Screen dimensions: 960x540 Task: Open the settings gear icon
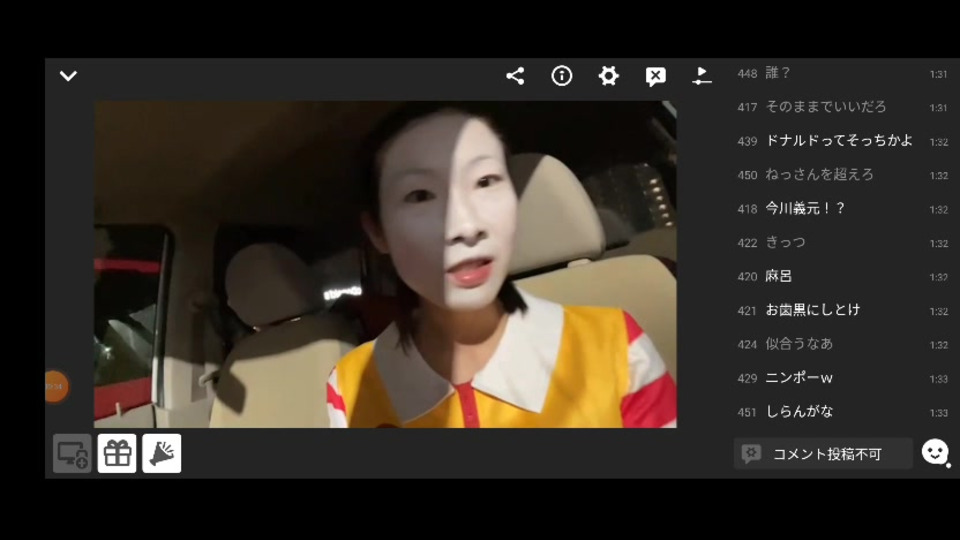tap(608, 76)
